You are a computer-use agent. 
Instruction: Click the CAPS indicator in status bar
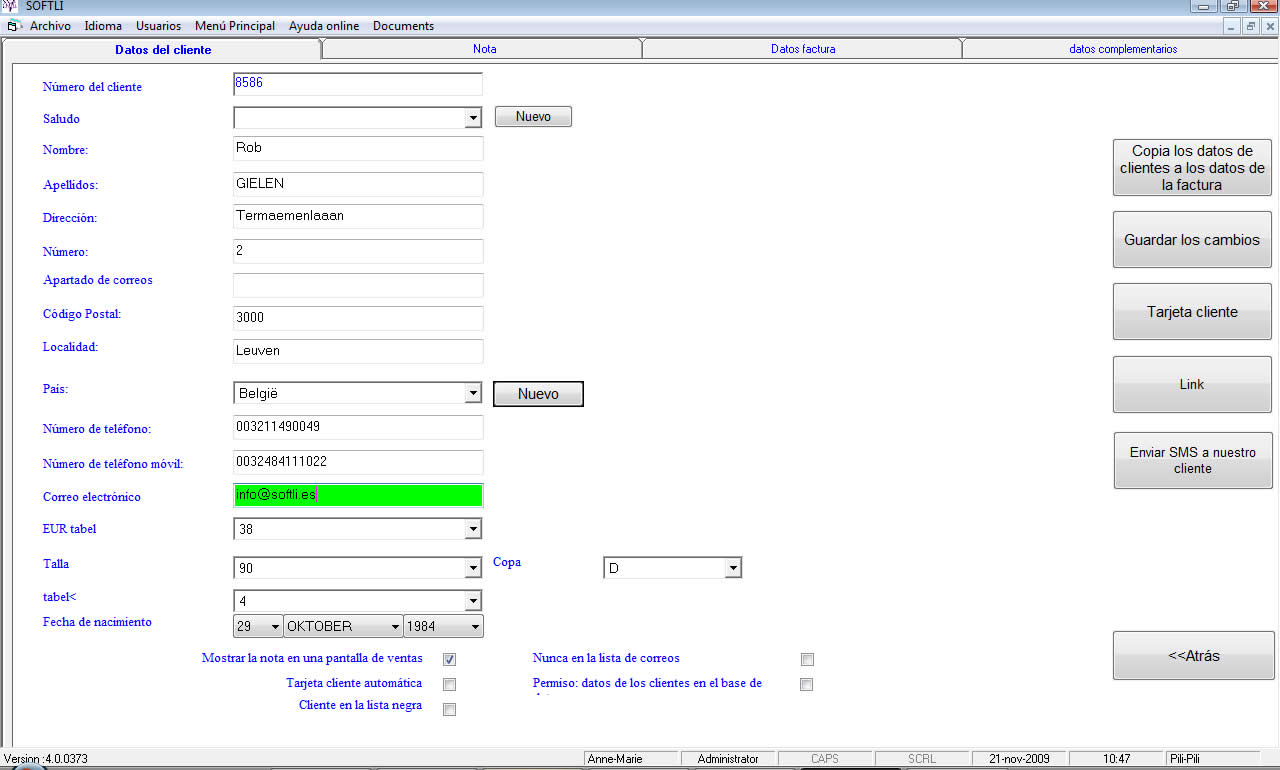[825, 759]
